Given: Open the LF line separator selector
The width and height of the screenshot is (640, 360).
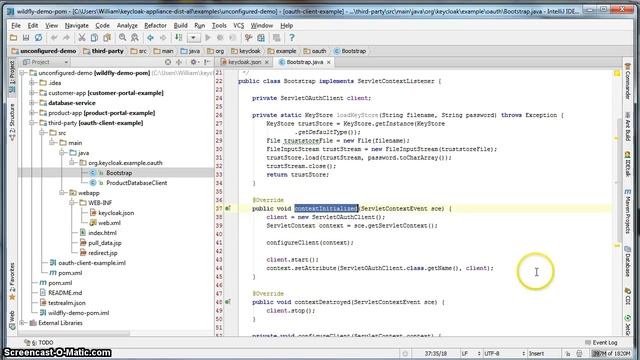Looking at the screenshot, I should (471, 353).
